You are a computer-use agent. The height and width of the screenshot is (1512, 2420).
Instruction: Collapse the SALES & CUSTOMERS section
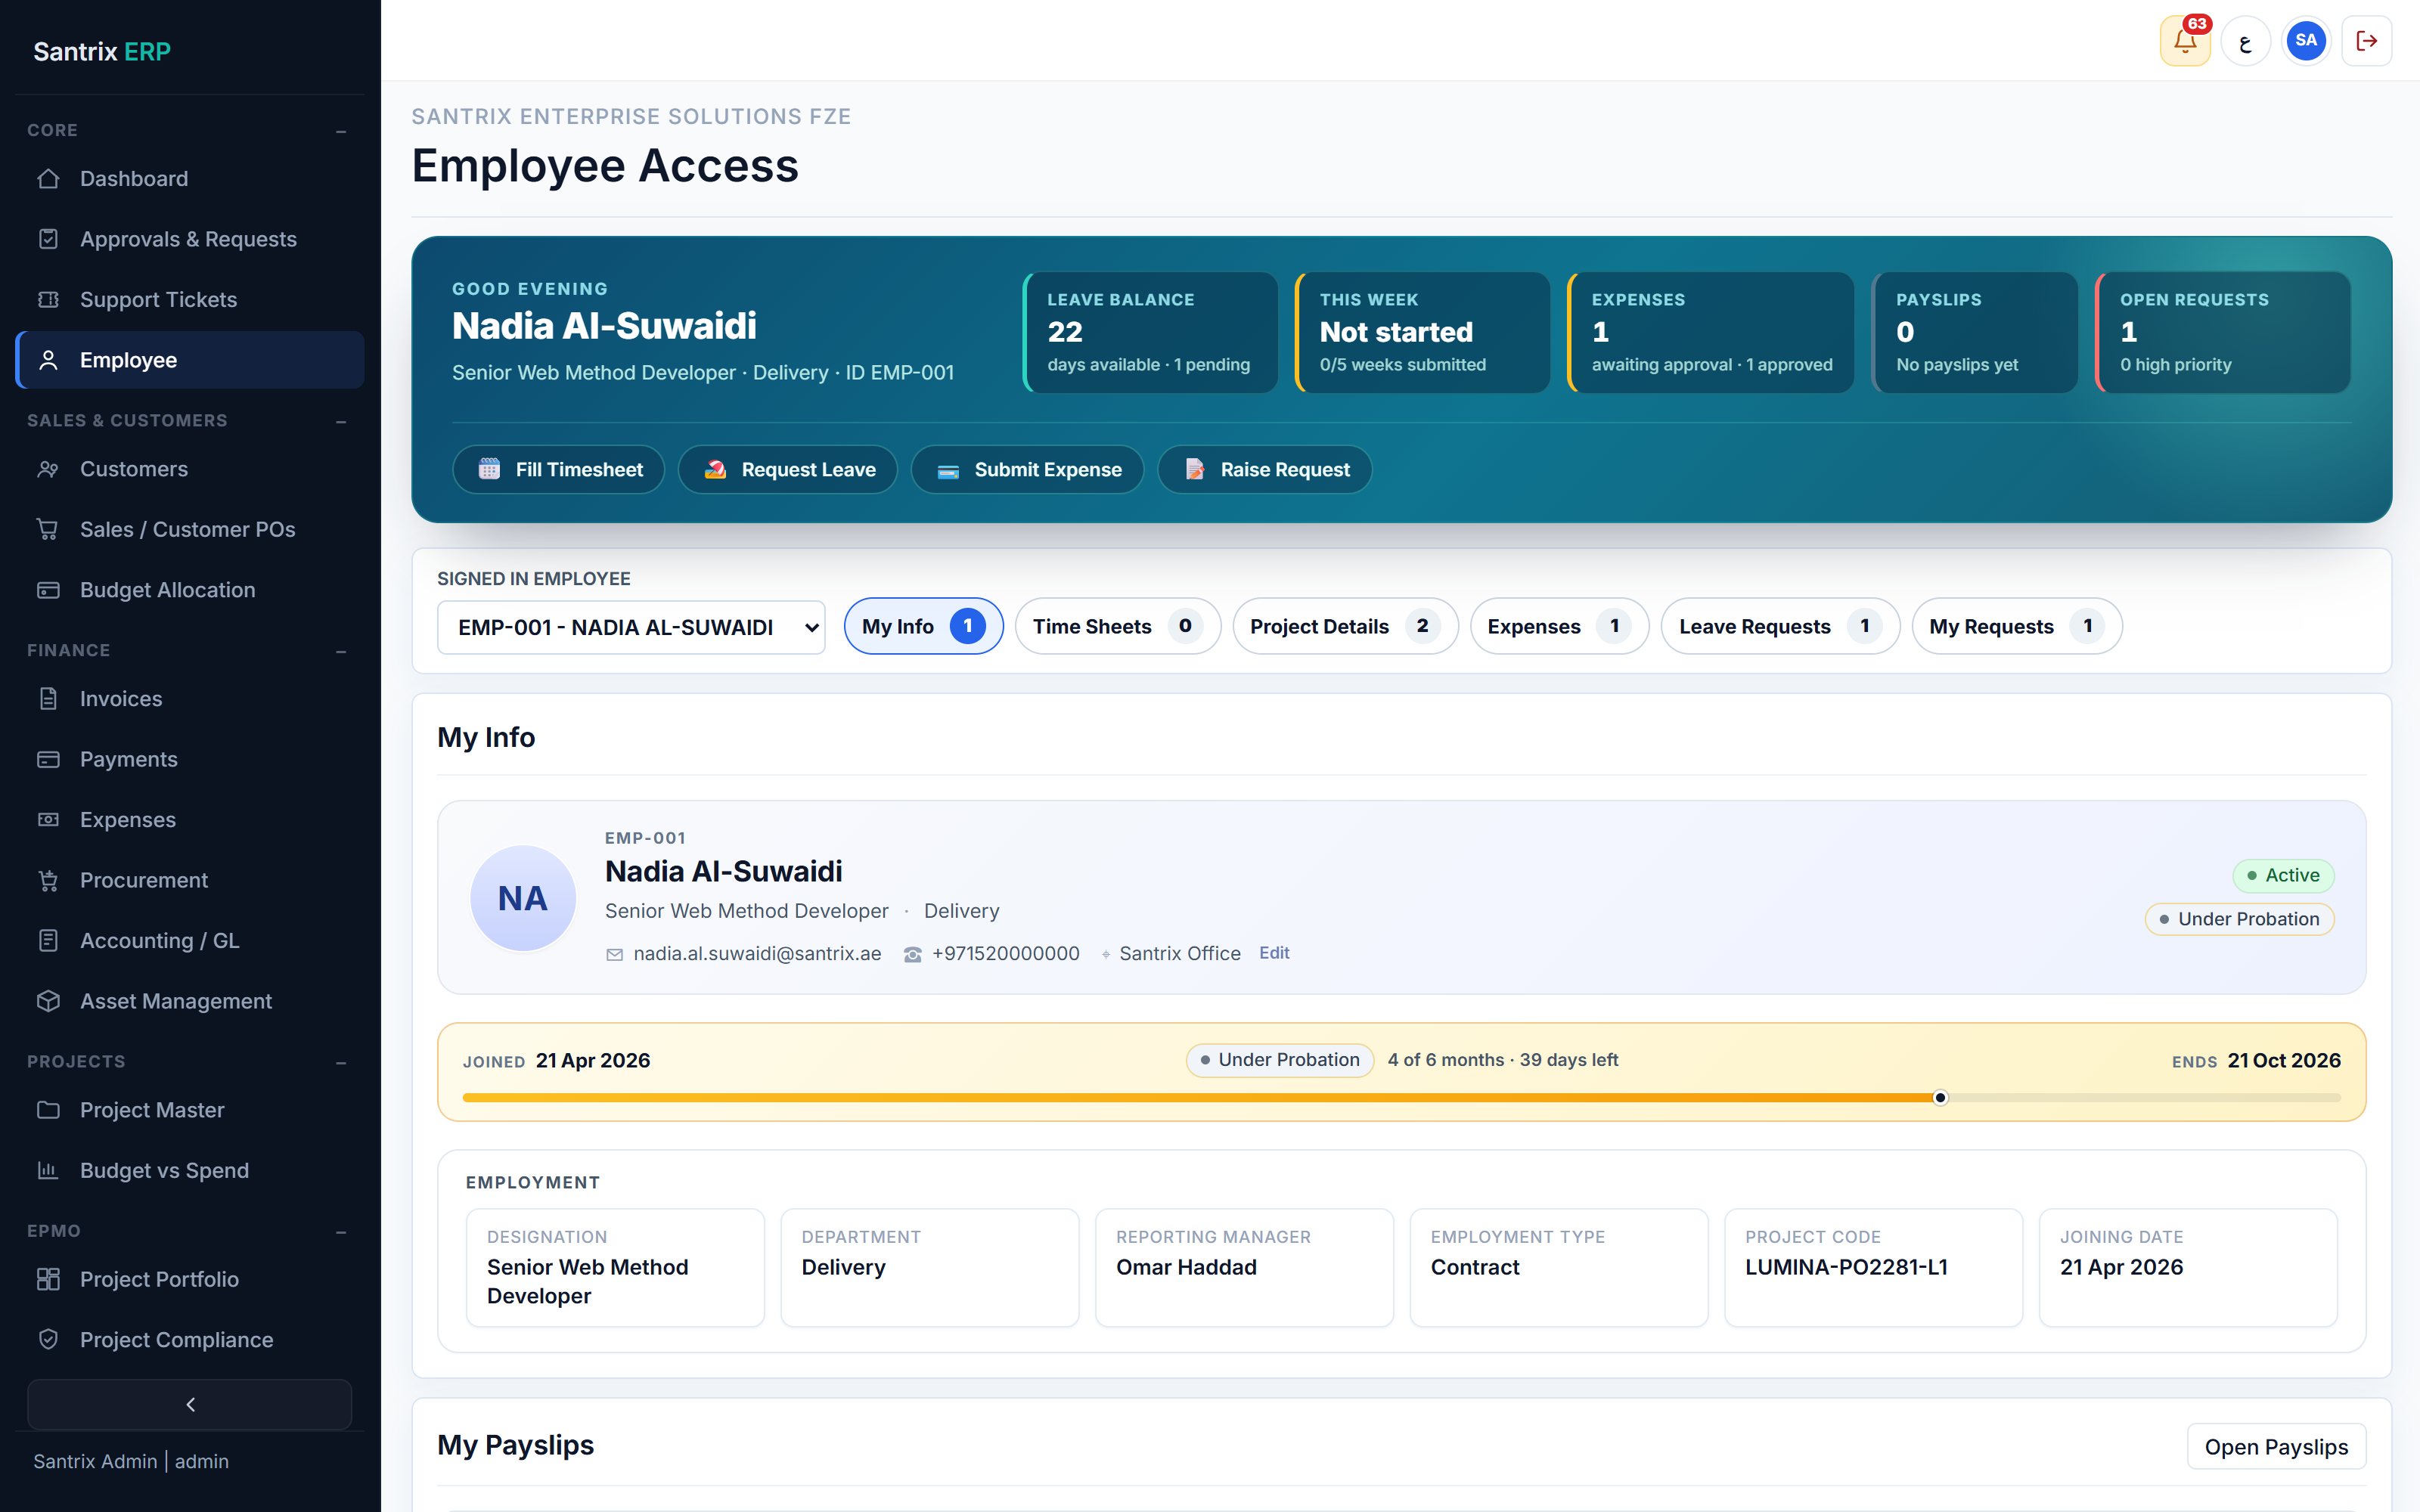(341, 421)
